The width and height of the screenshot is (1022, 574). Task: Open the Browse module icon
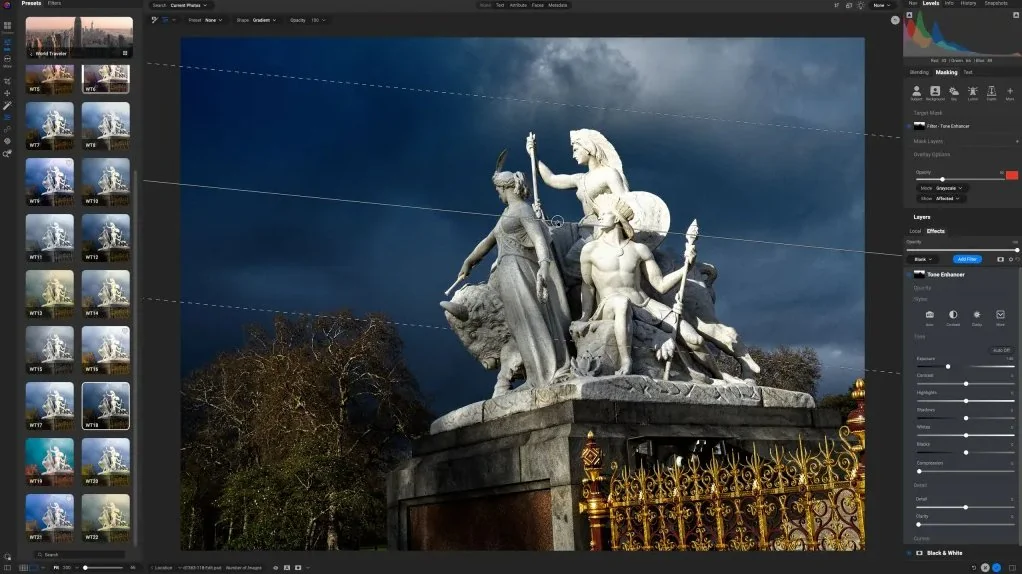click(7, 26)
